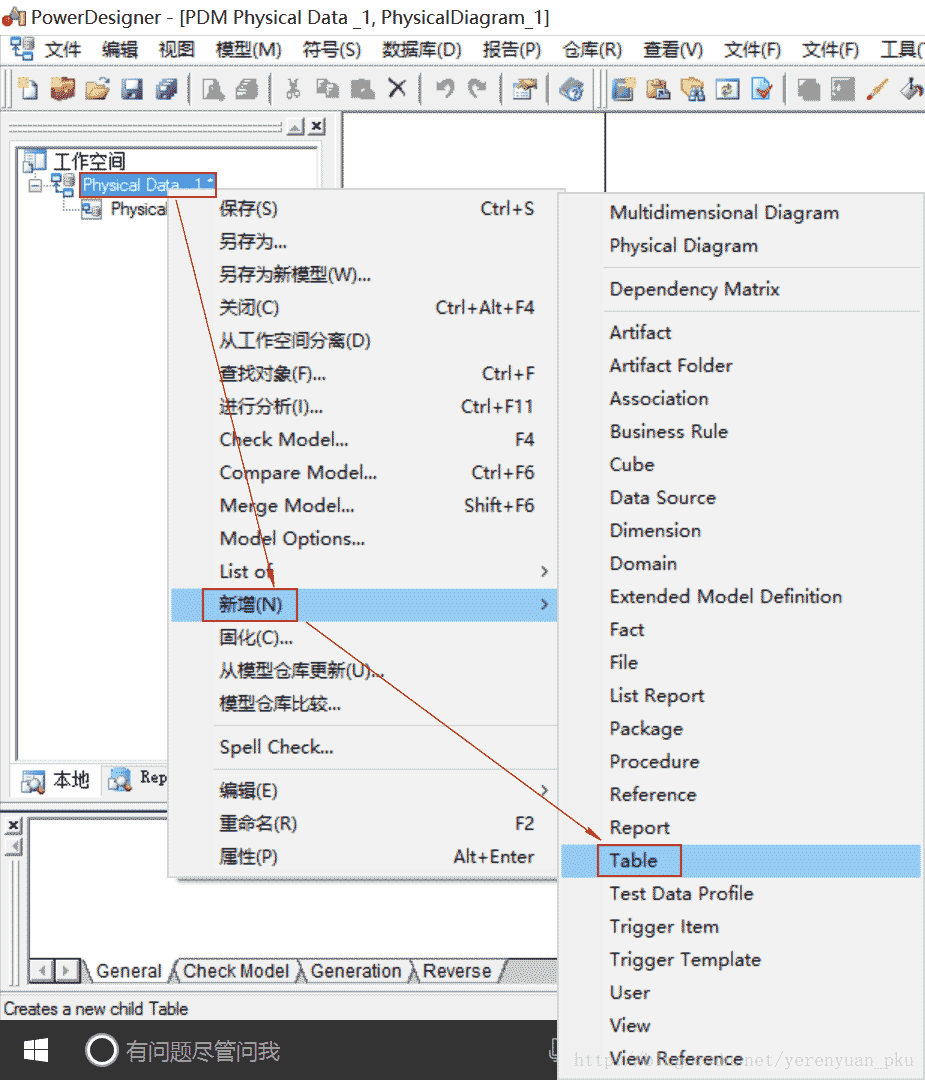Viewport: 925px width, 1080px height.
Task: Click the Print toolbar icon
Action: 247,89
